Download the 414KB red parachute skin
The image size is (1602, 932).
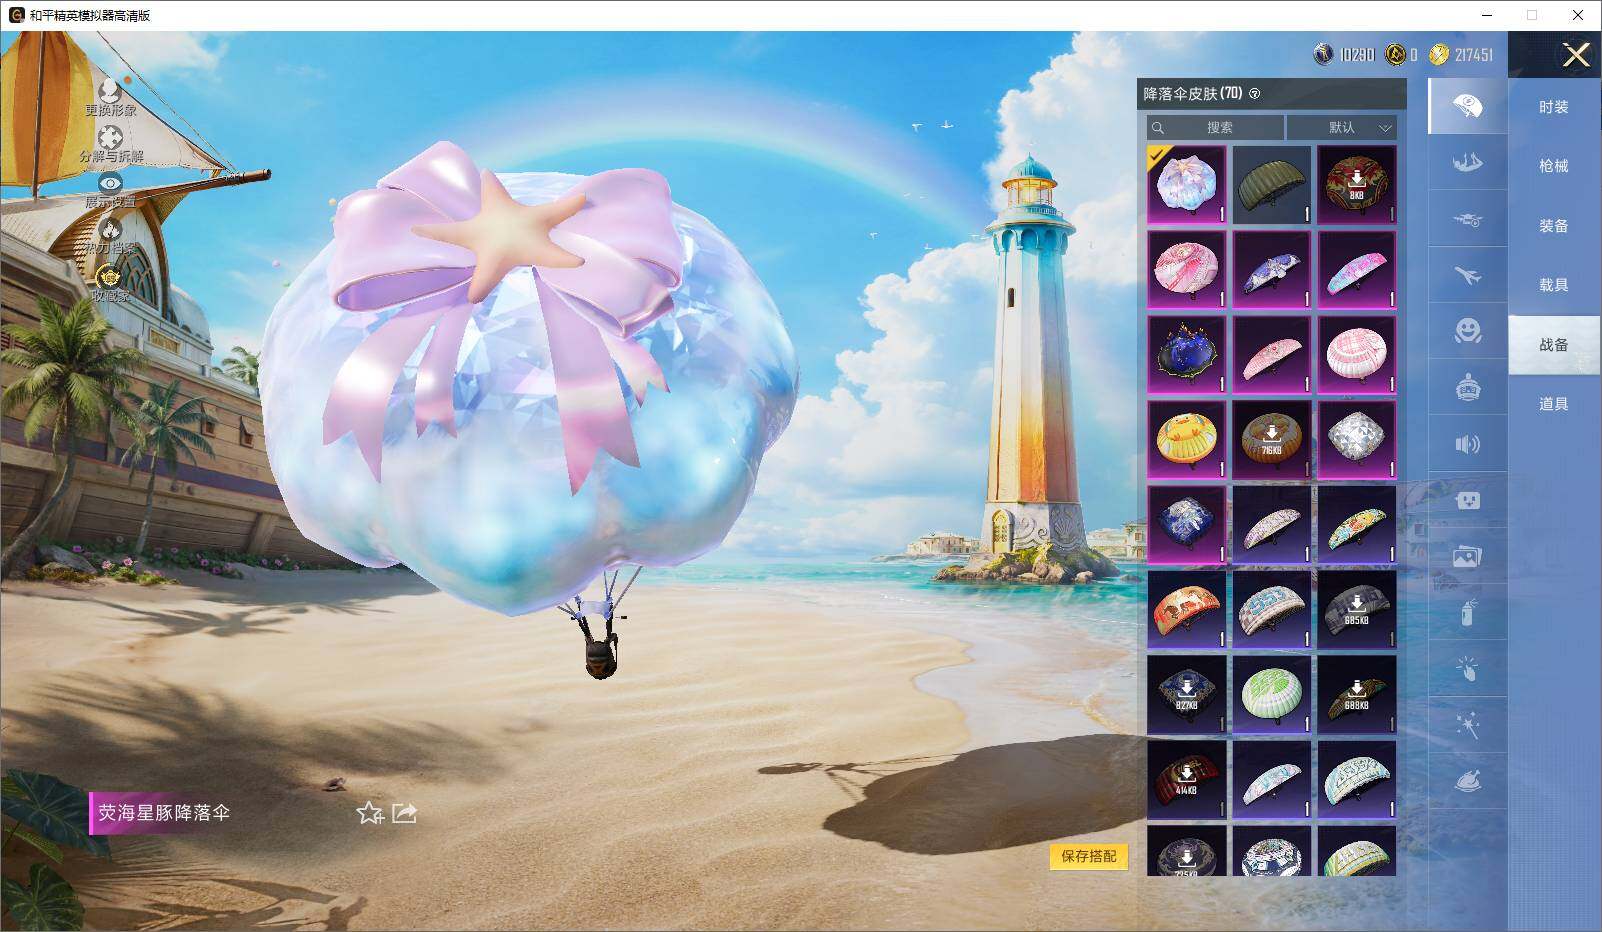[x=1186, y=780]
